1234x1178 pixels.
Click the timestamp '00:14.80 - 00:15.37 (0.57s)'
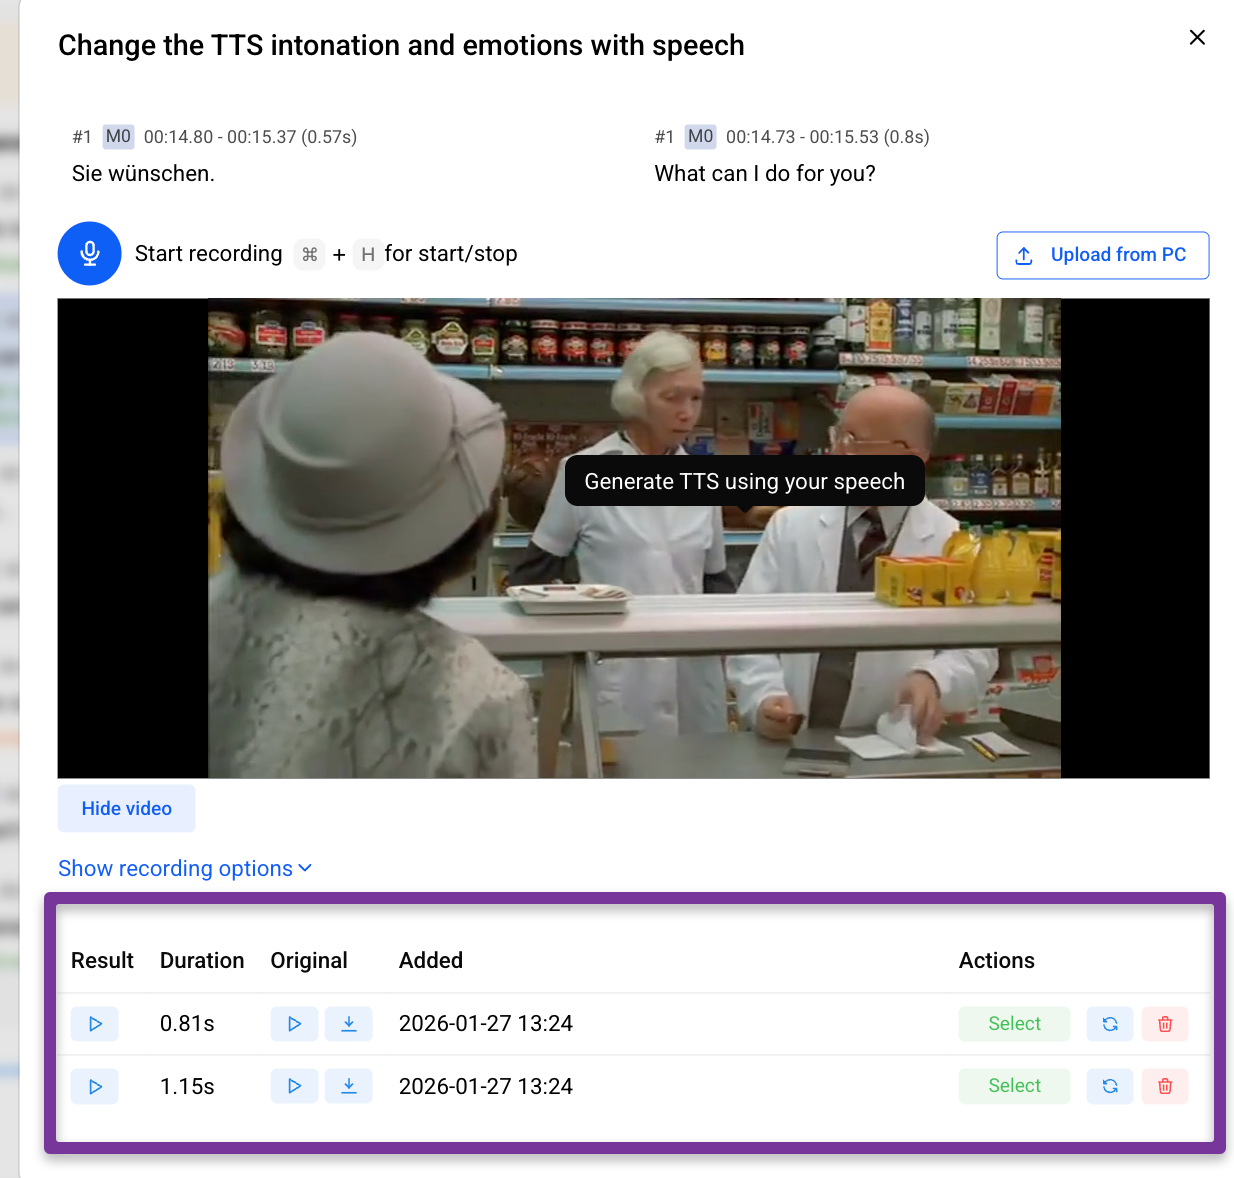tap(250, 137)
